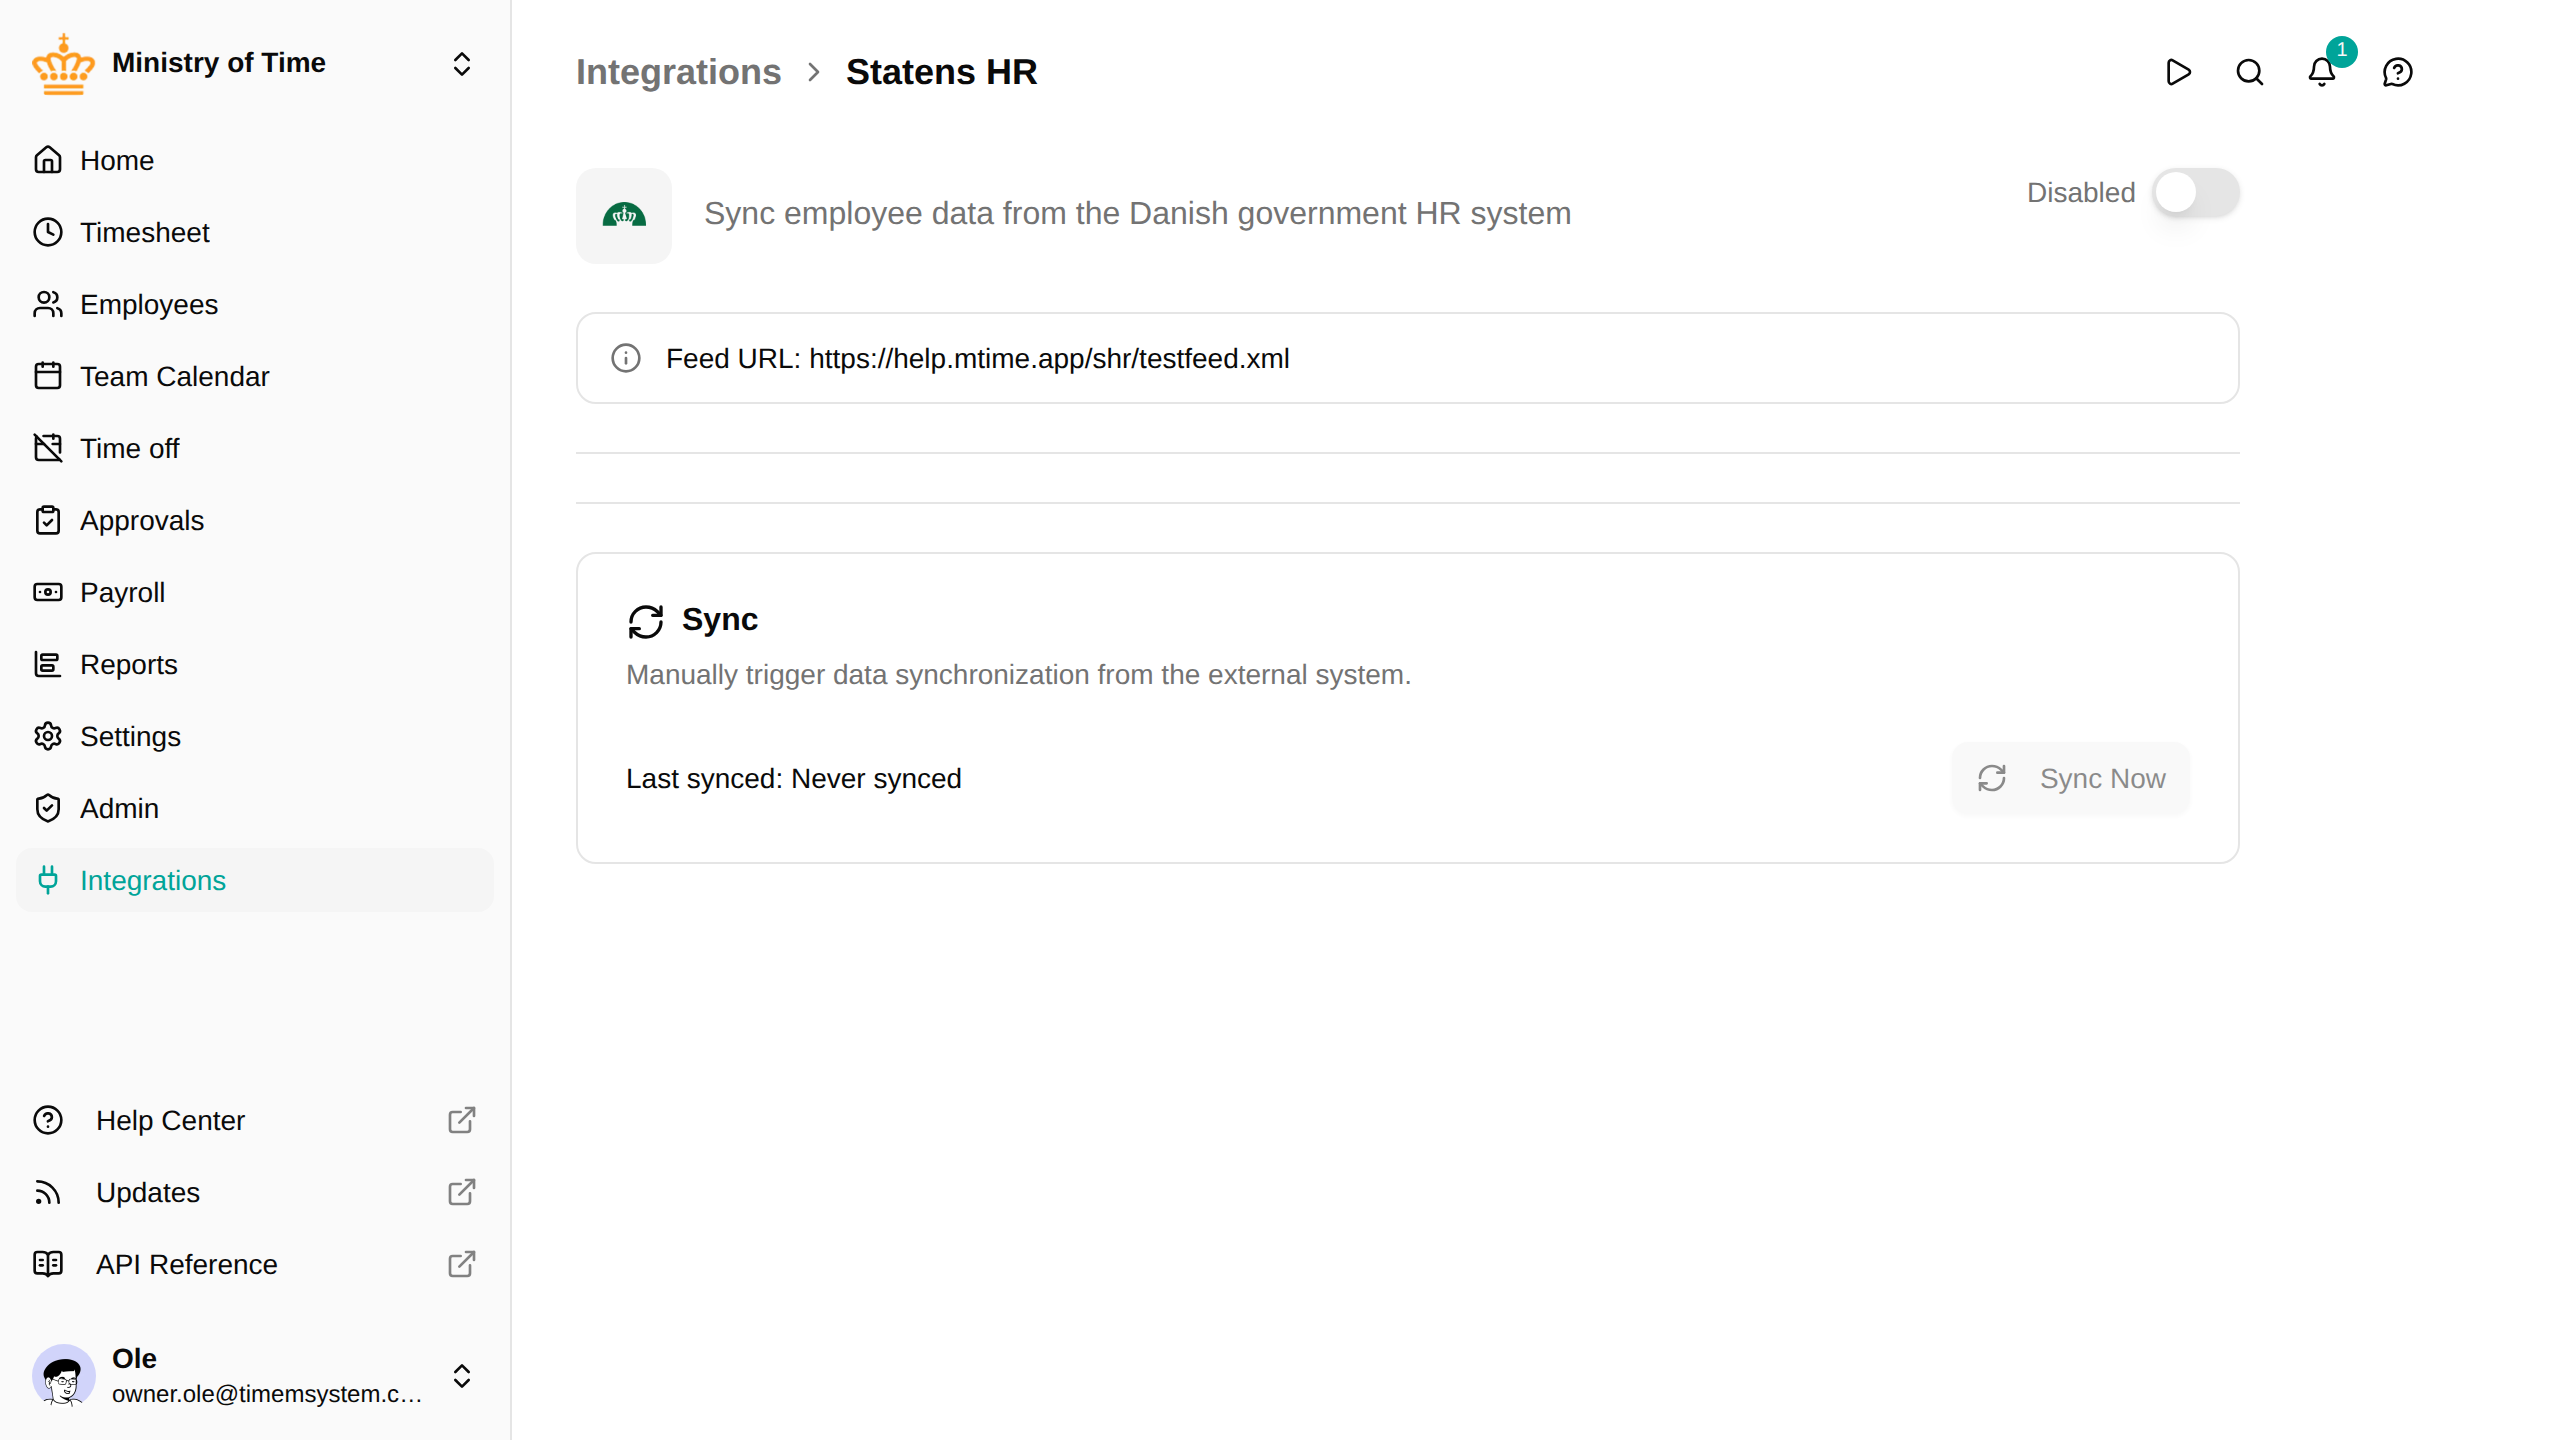2560x1440 pixels.
Task: Click the Statens HR crown logo
Action: click(624, 215)
